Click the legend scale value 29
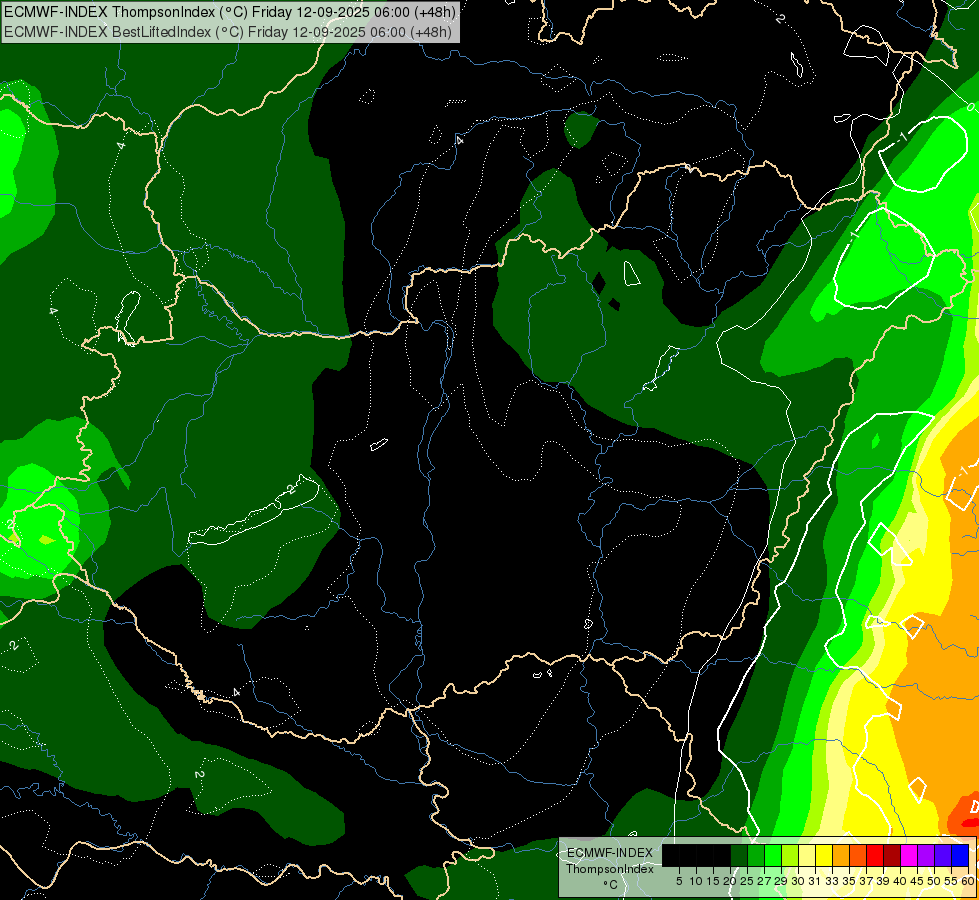 pyautogui.click(x=781, y=881)
